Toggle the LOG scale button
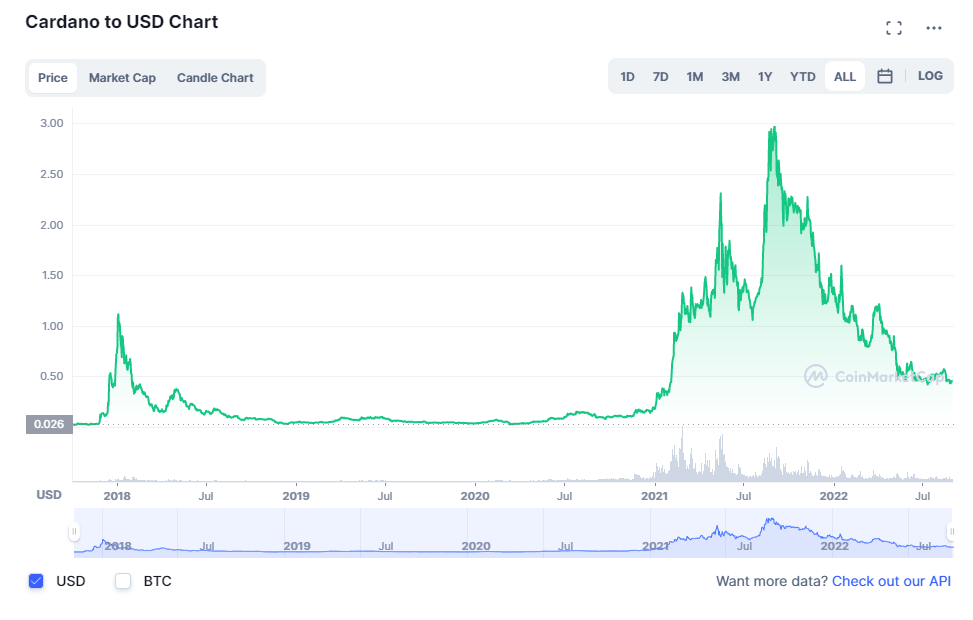Viewport: 973px width, 620px height. [x=930, y=76]
